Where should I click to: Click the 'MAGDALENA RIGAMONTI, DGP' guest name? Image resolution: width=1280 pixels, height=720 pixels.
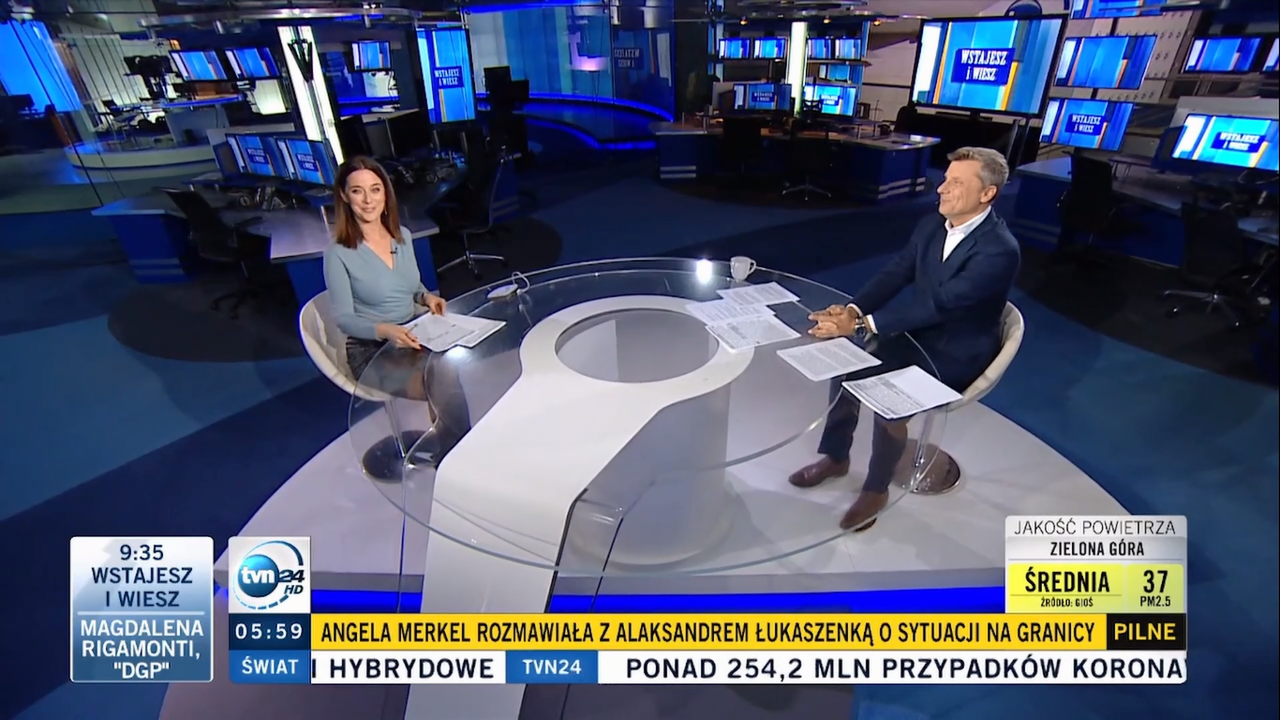141,647
